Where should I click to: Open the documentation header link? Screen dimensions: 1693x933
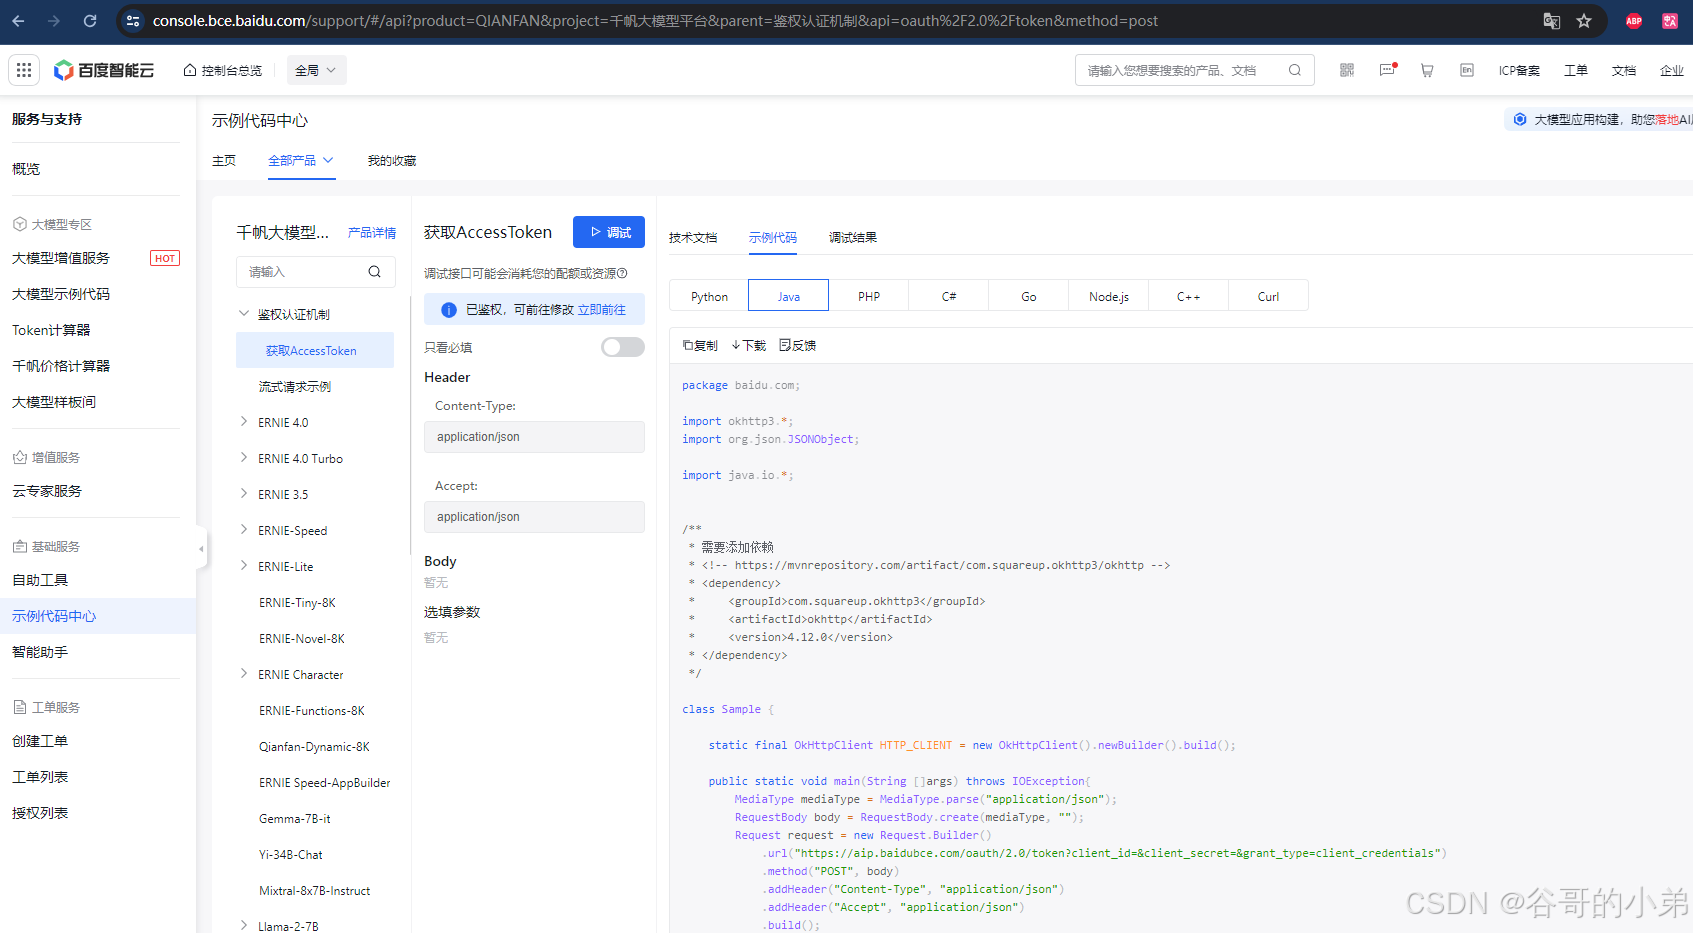[x=1624, y=70]
